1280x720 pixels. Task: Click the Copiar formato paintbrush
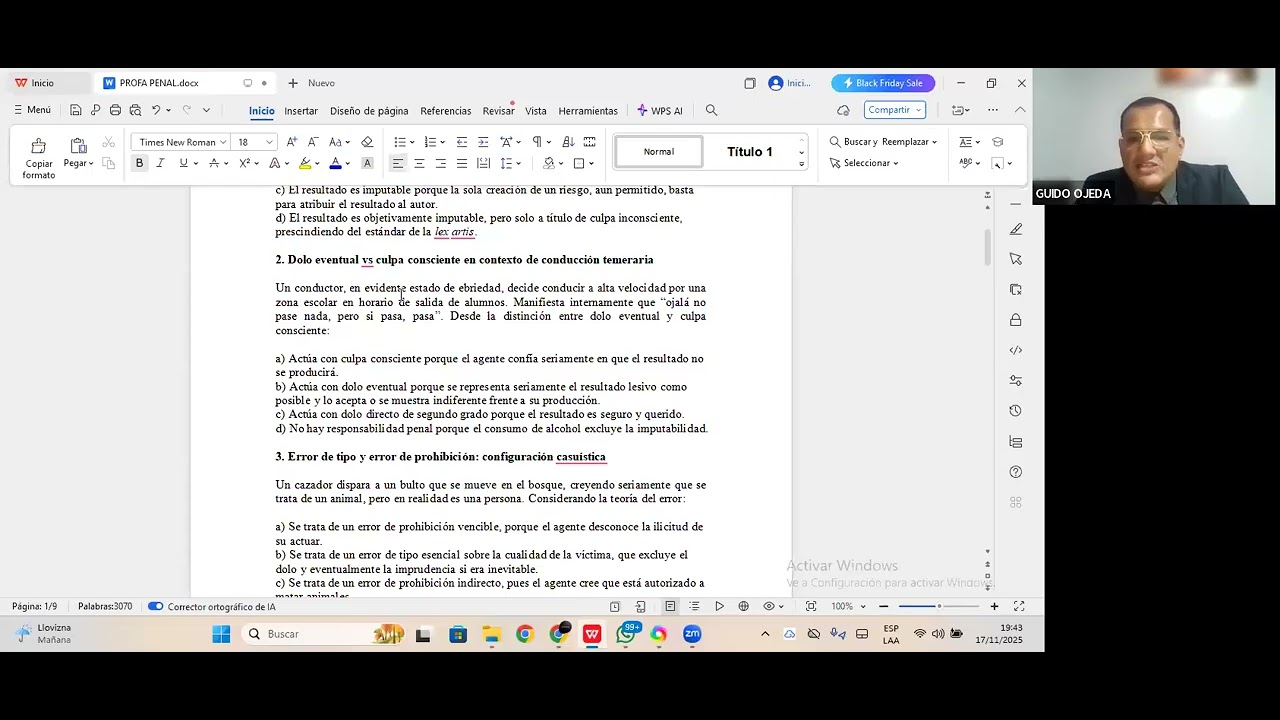39,158
